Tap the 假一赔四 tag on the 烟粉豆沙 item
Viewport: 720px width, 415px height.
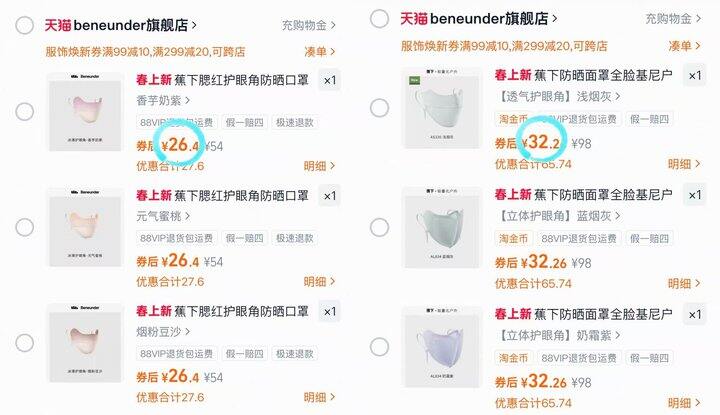[243, 353]
